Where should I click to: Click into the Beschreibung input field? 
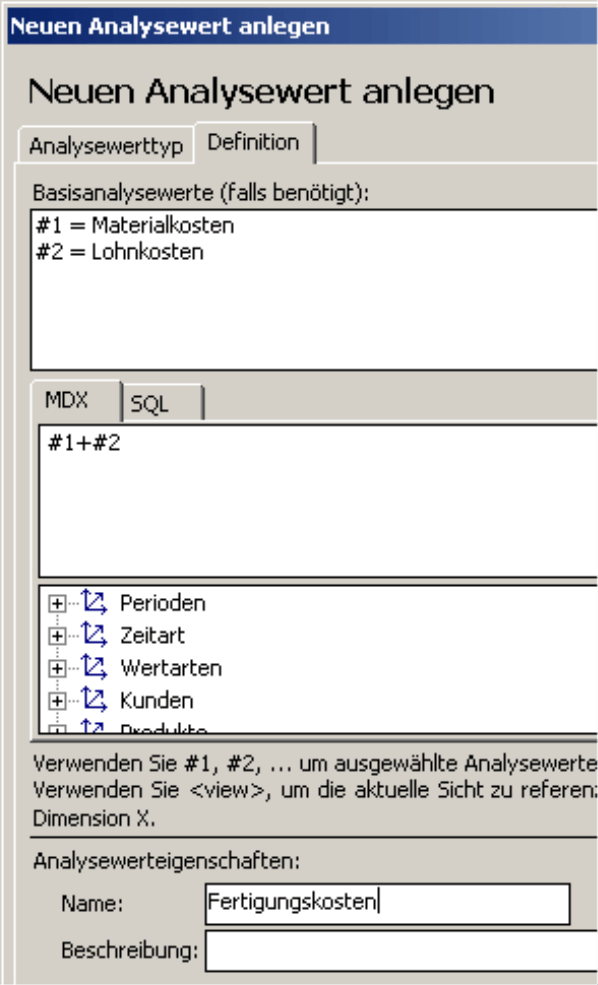click(x=401, y=950)
